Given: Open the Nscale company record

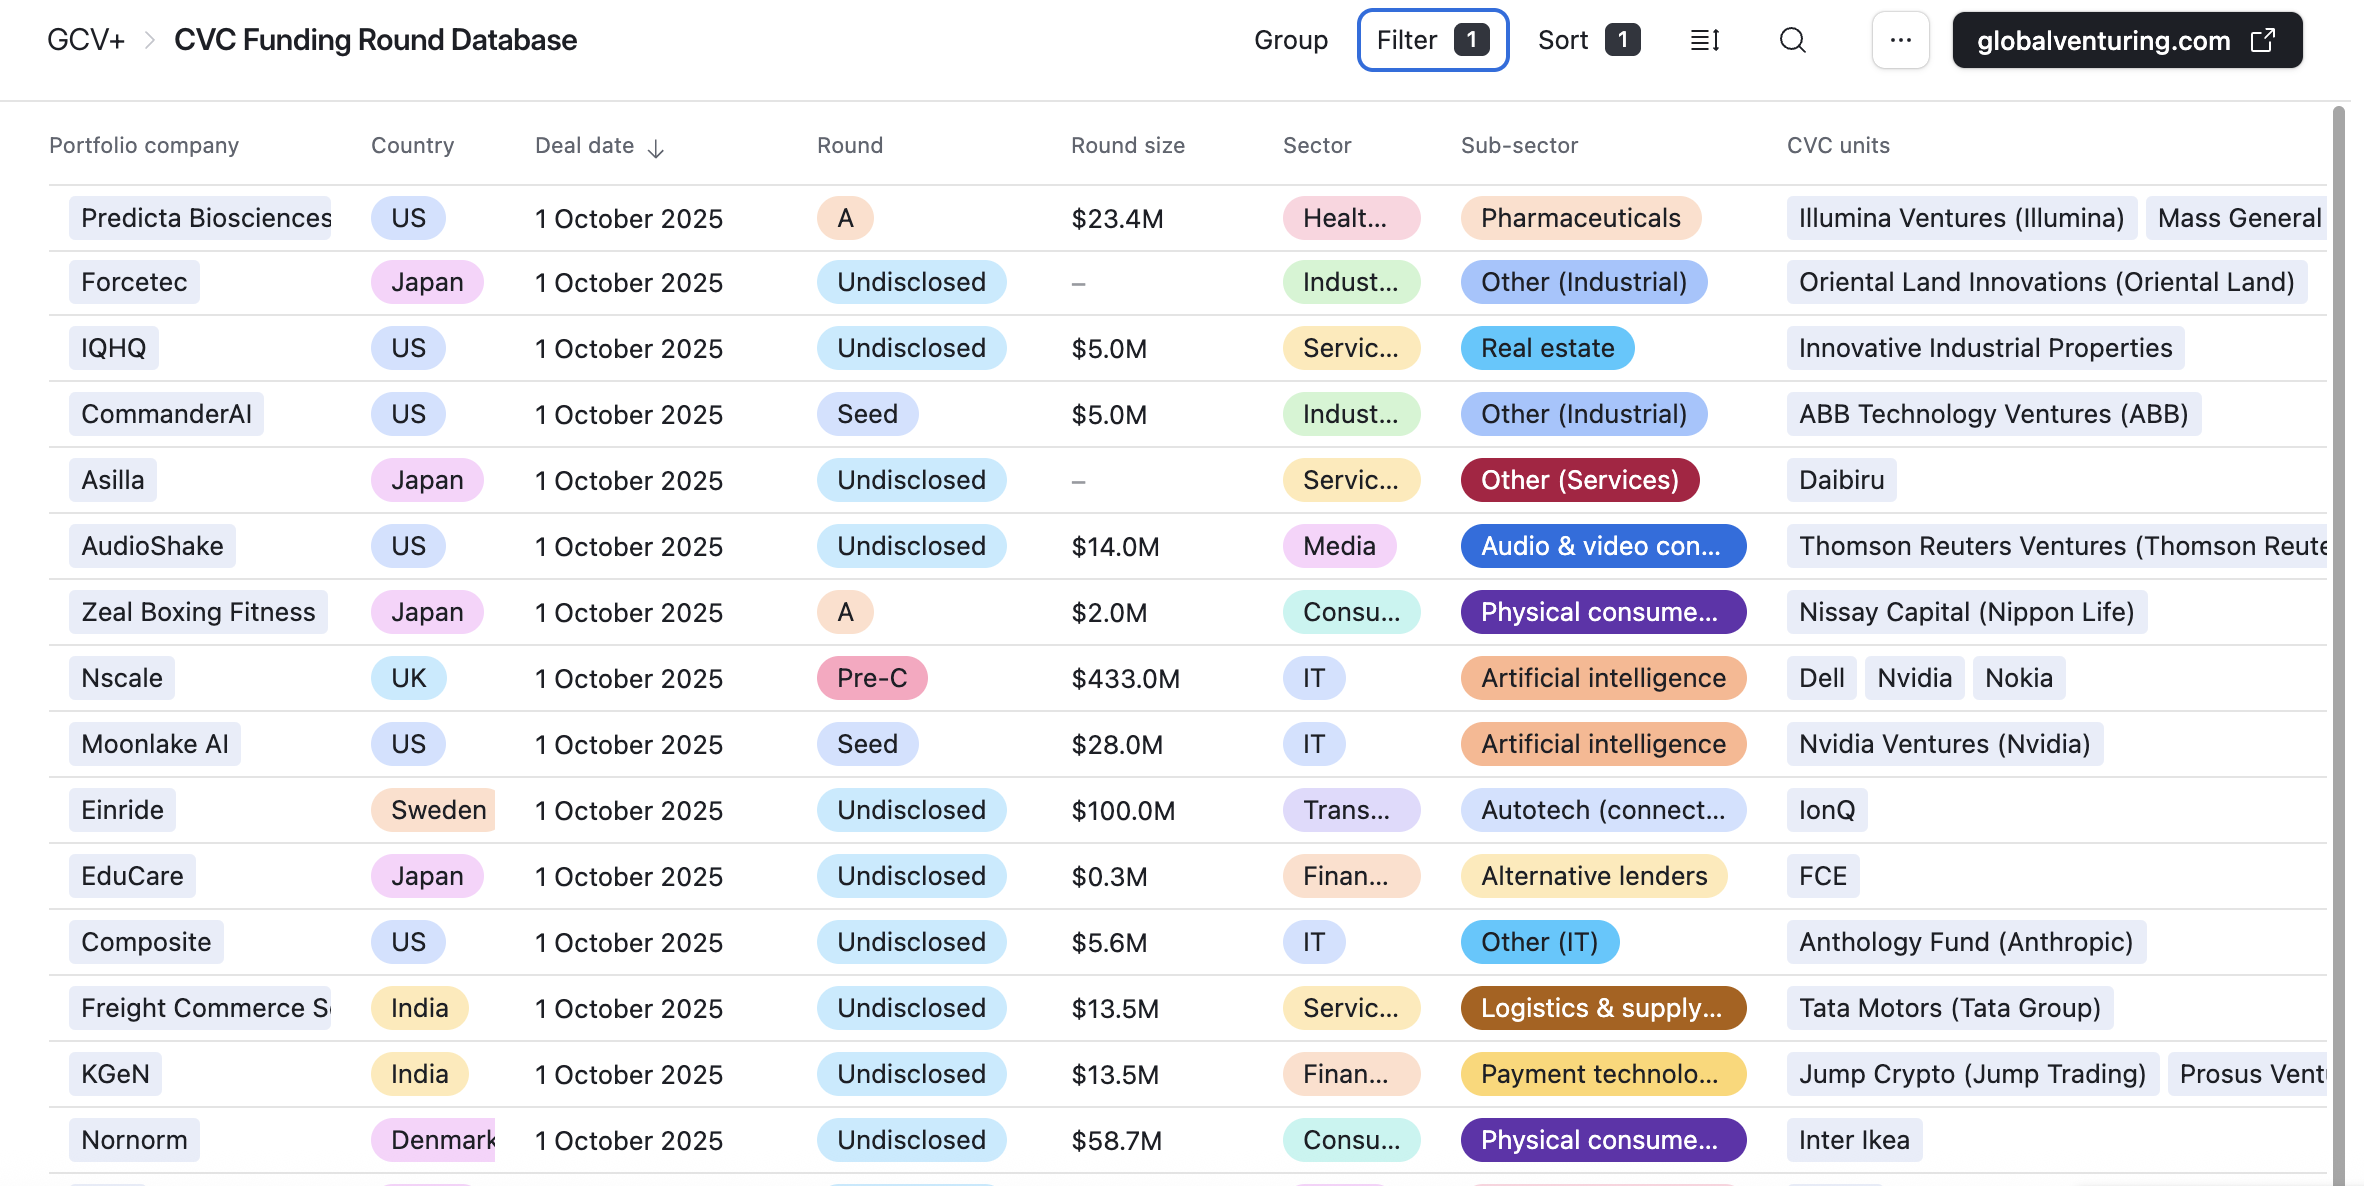Looking at the screenshot, I should click(122, 678).
